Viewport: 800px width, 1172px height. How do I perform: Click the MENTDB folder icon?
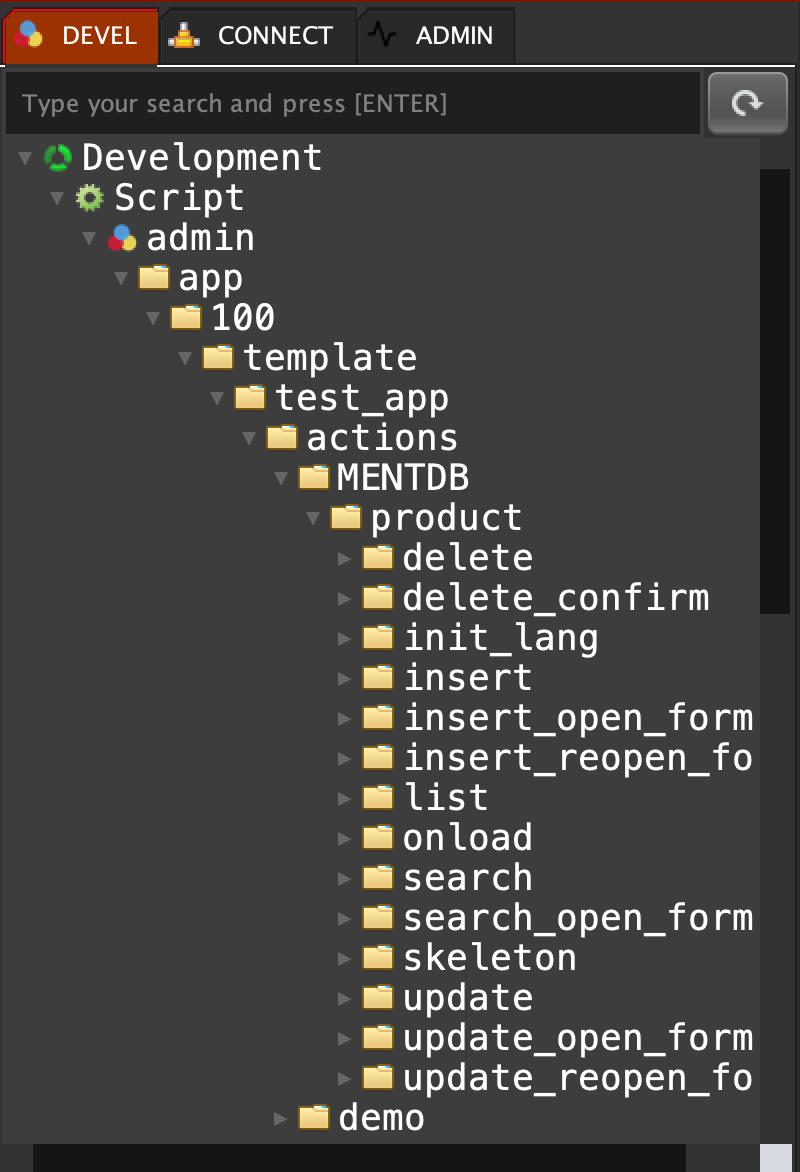point(315,477)
